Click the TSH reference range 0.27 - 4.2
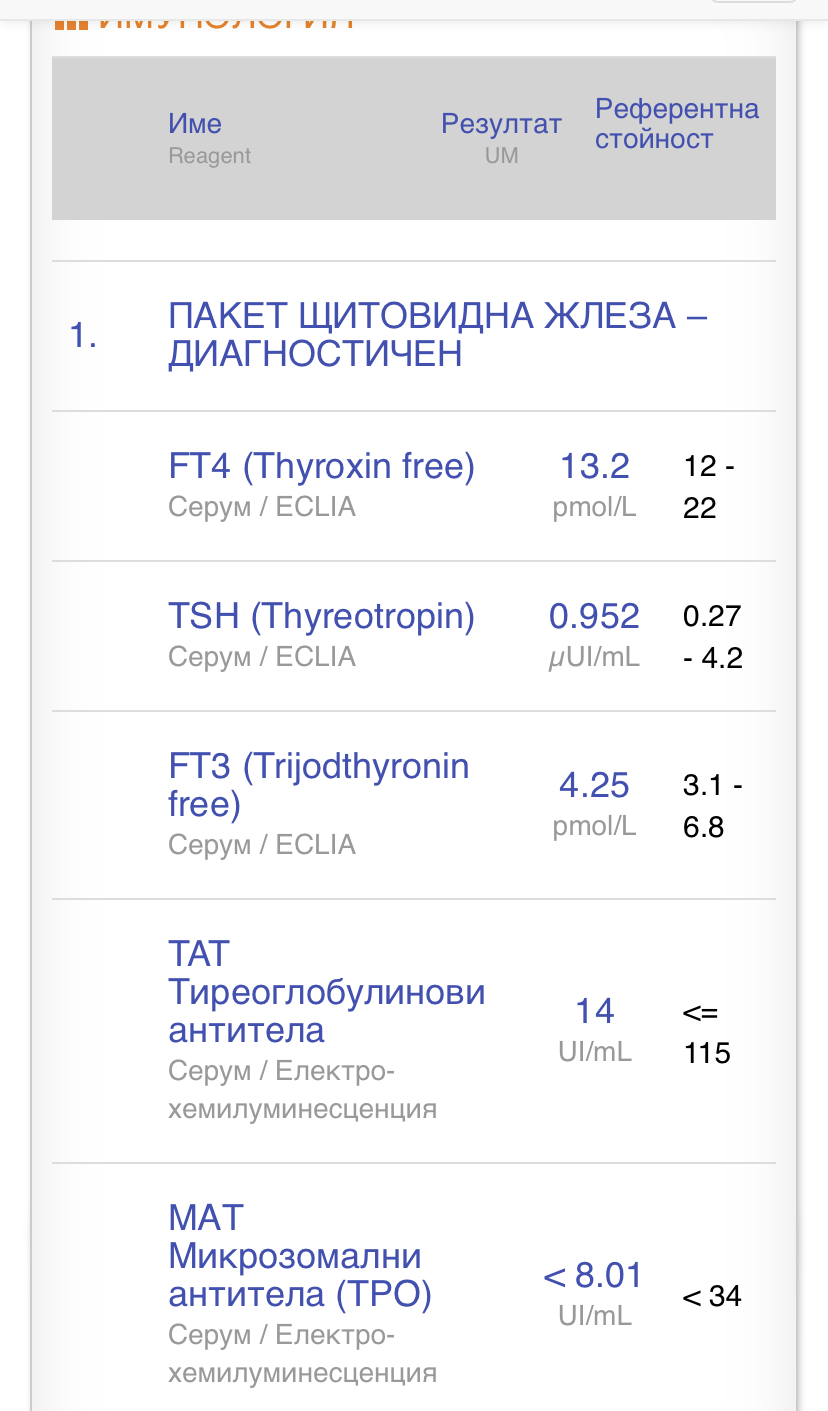 tap(712, 637)
